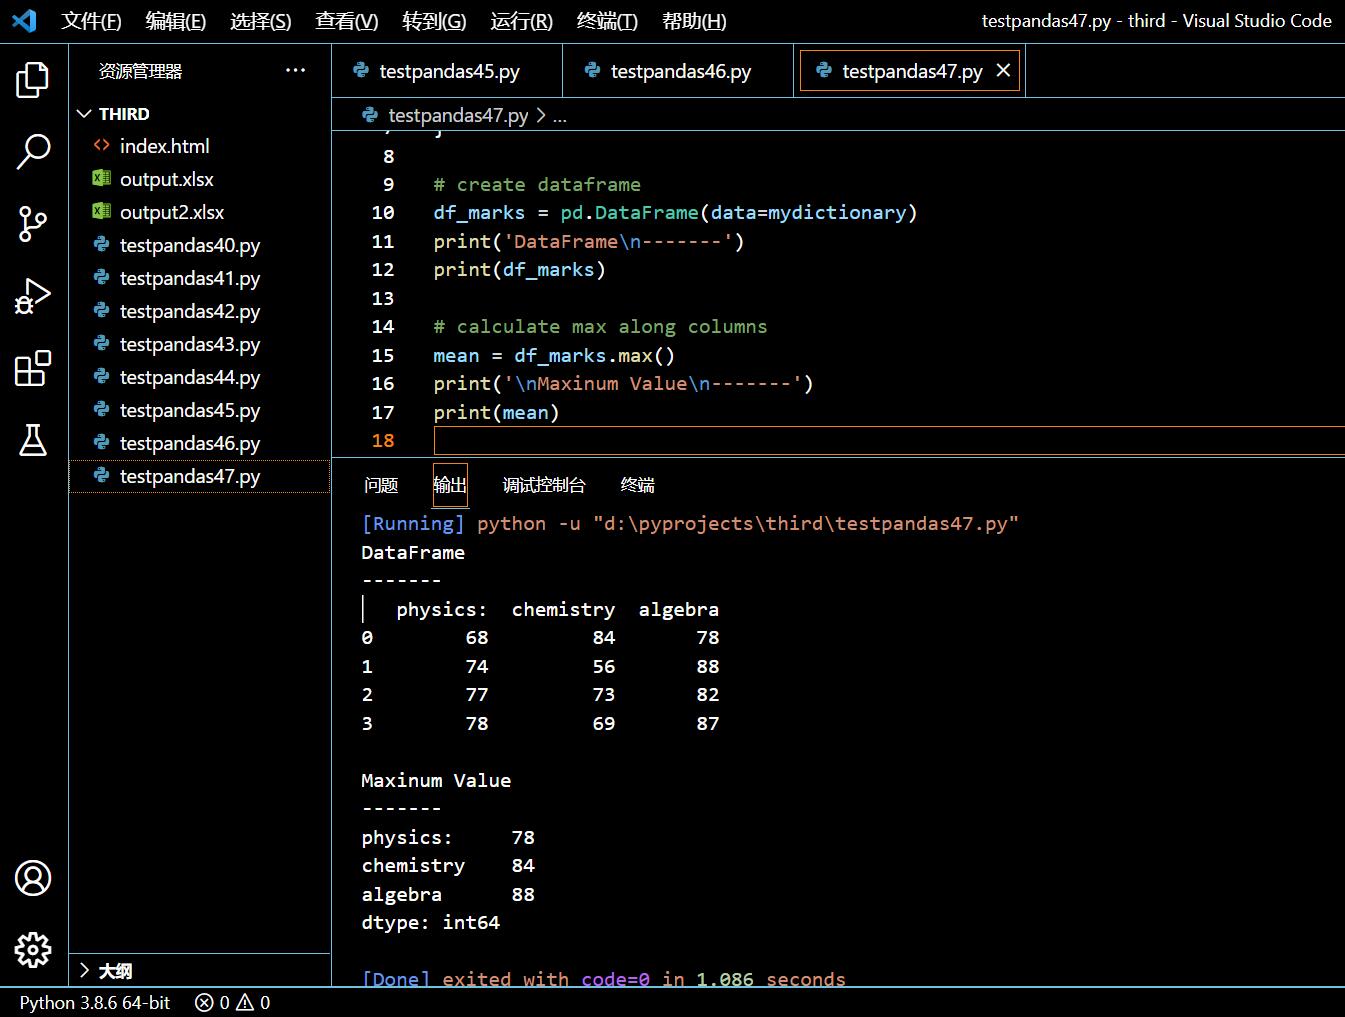Switch to 调试控制台 panel tab
Screen dimensions: 1345x1017
(543, 485)
